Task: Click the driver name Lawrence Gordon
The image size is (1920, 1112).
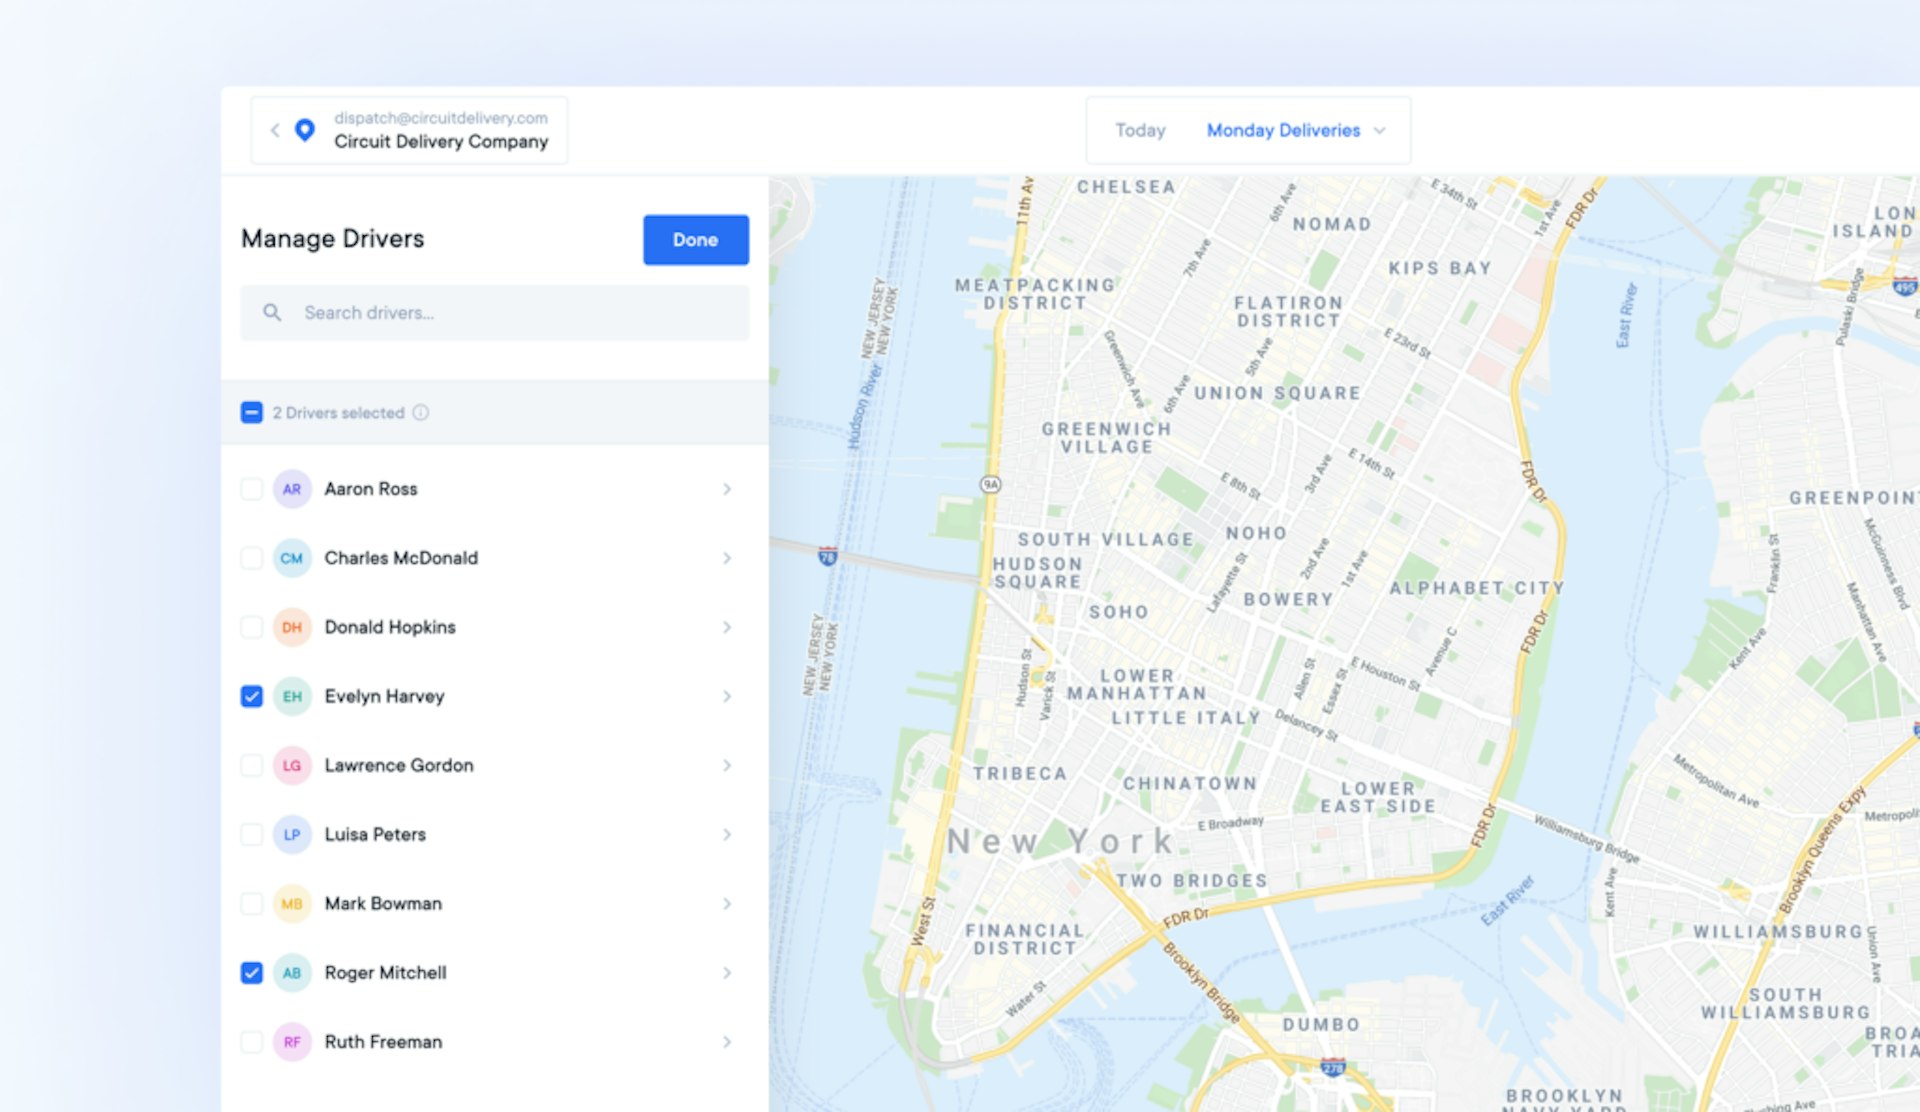Action: [398, 765]
